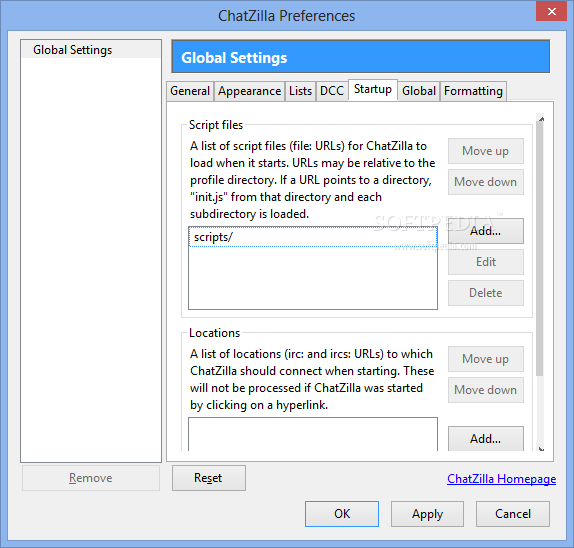574x548 pixels.
Task: Click the scrollbar up arrow
Action: click(541, 119)
